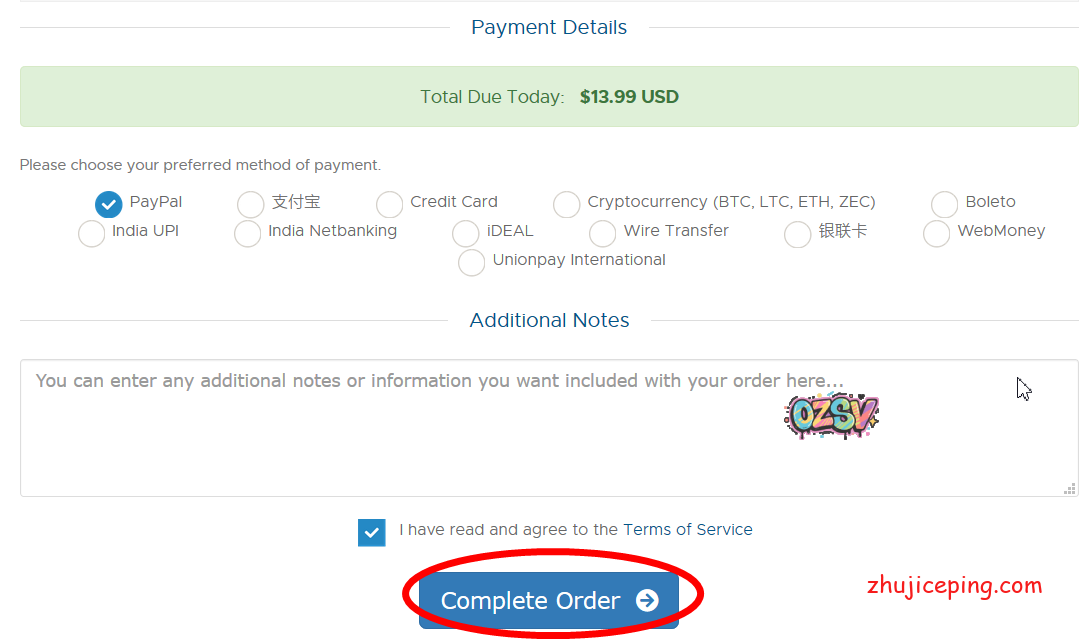Viewport: 1082px width, 640px height.
Task: Select India Netbanking radio button
Action: (247, 233)
